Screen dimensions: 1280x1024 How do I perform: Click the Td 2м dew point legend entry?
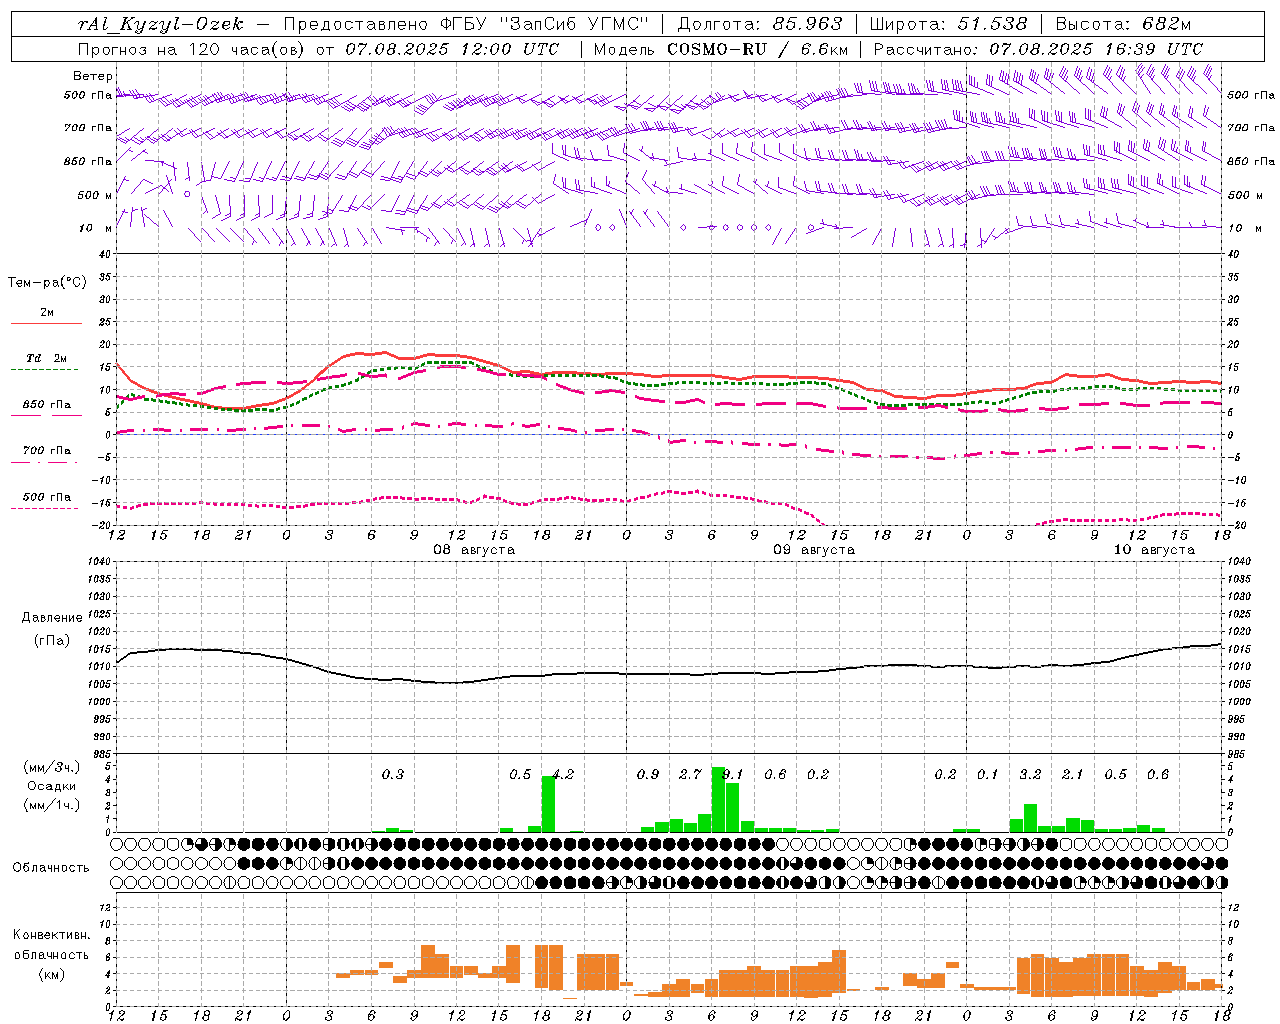(x=46, y=358)
